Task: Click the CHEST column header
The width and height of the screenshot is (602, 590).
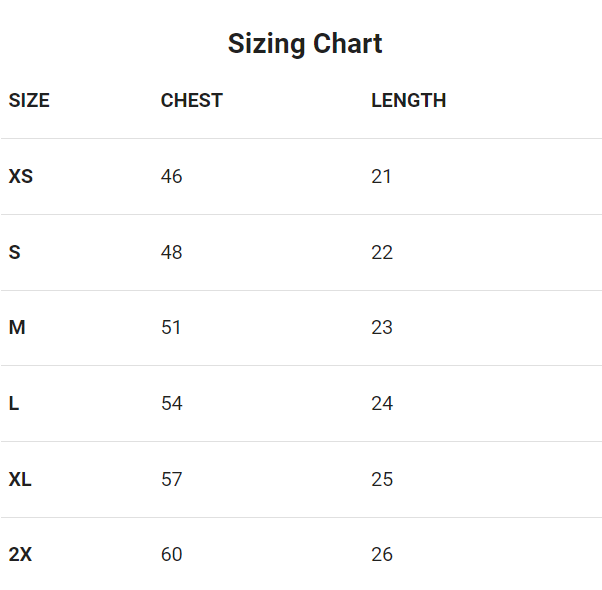Action: pyautogui.click(x=191, y=101)
